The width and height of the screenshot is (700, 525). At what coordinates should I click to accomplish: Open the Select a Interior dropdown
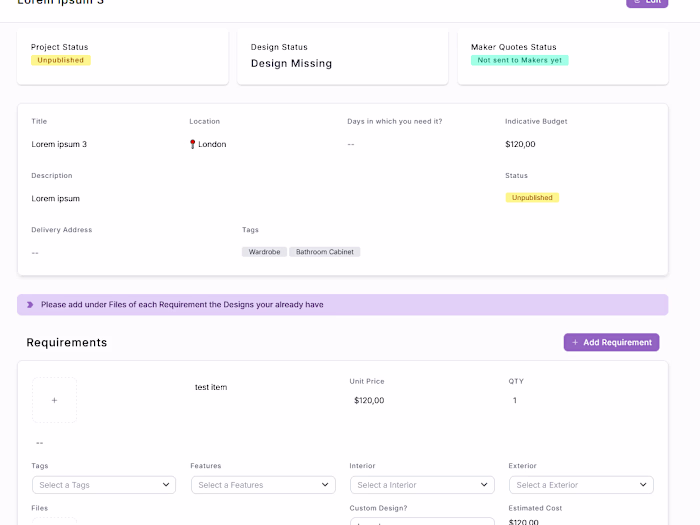pos(422,485)
